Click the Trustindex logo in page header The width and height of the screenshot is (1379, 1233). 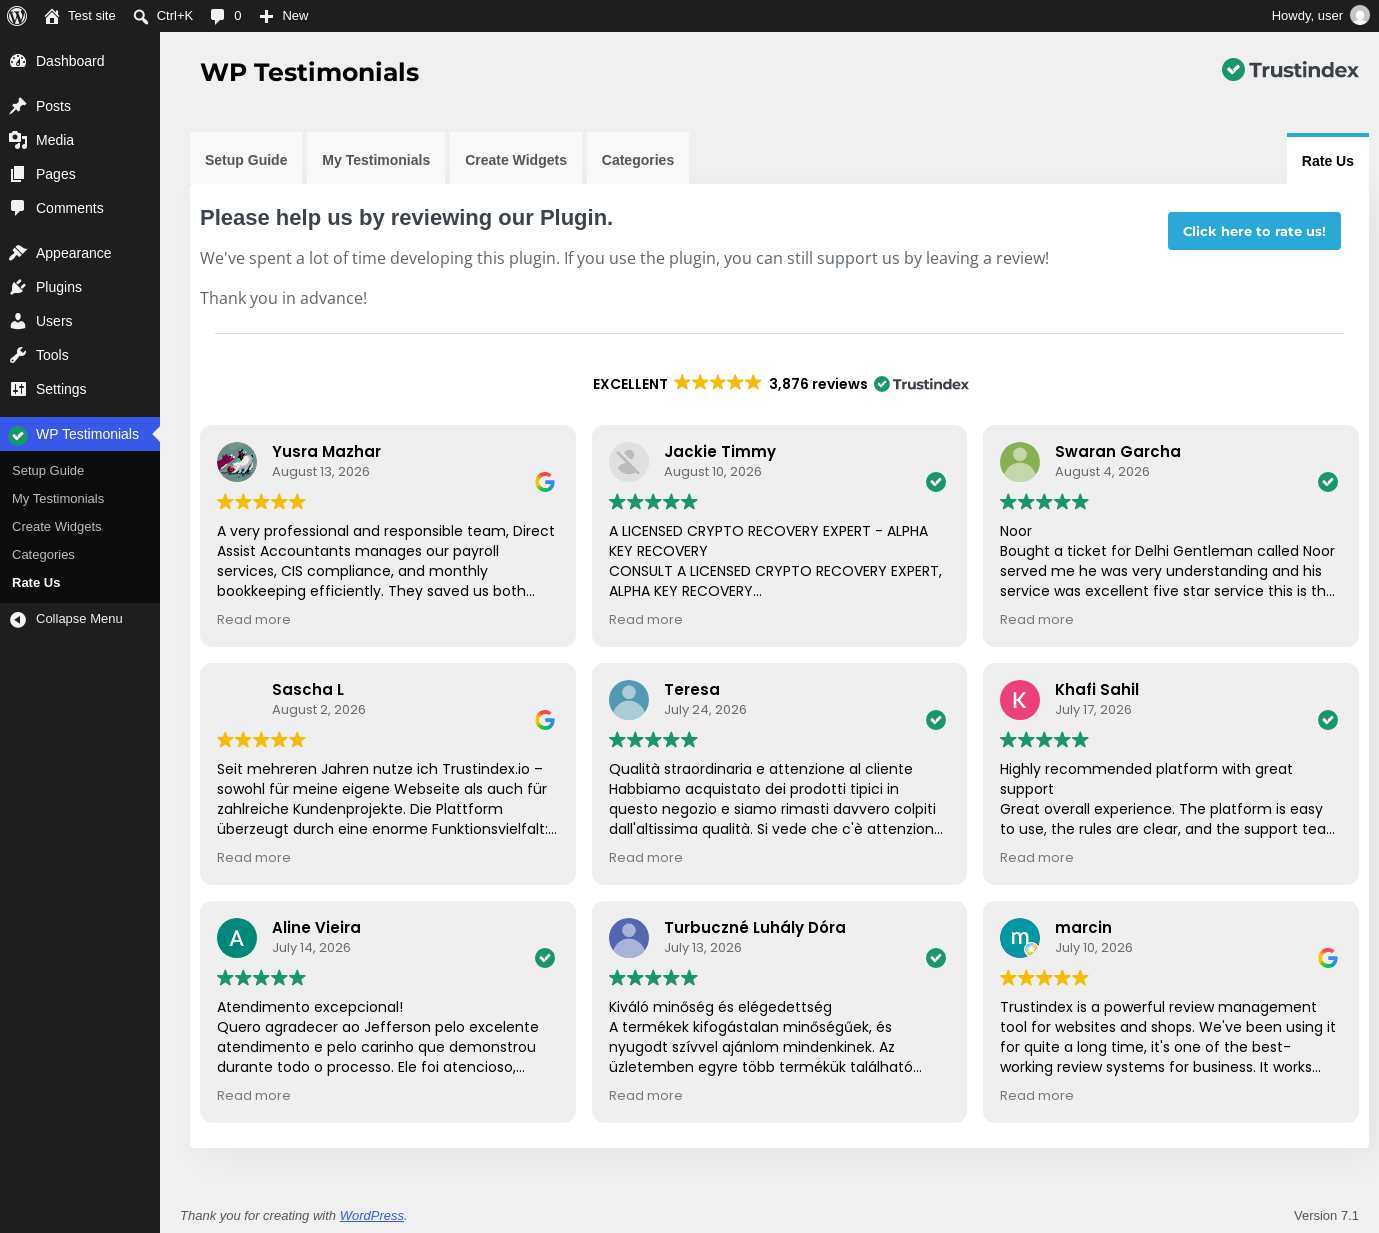tap(1290, 70)
